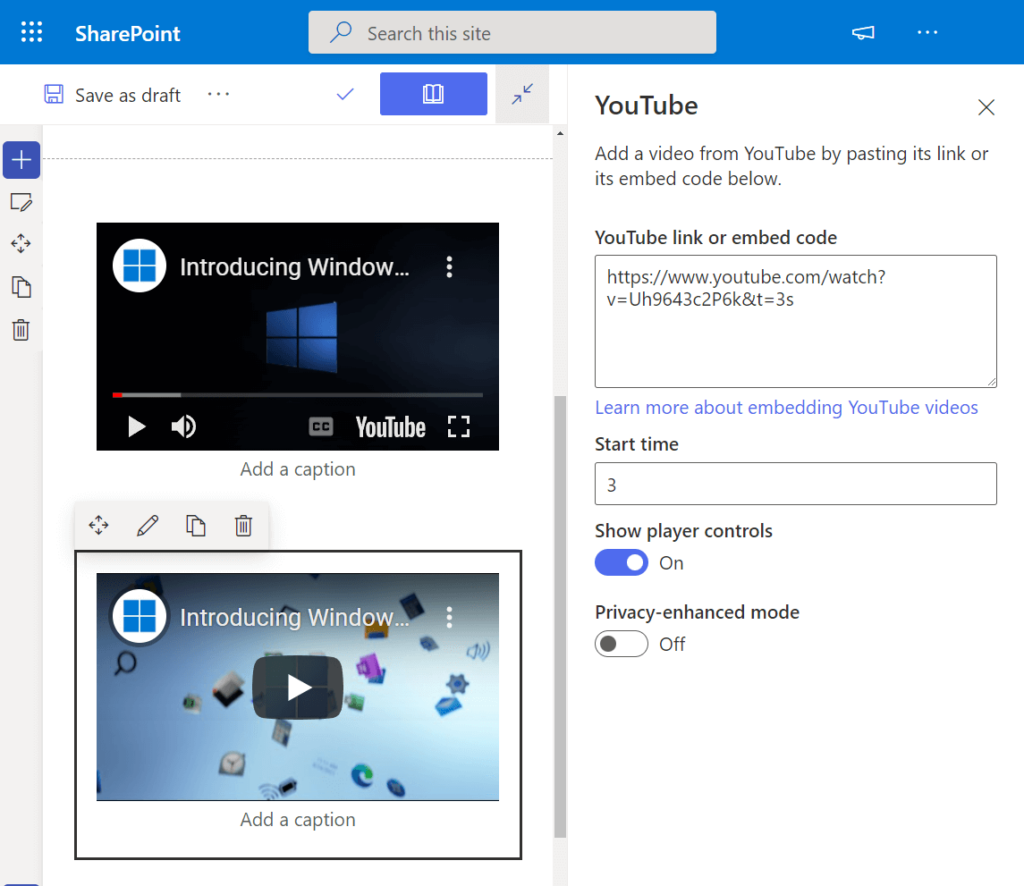Click the Search this site box

pyautogui.click(x=512, y=33)
